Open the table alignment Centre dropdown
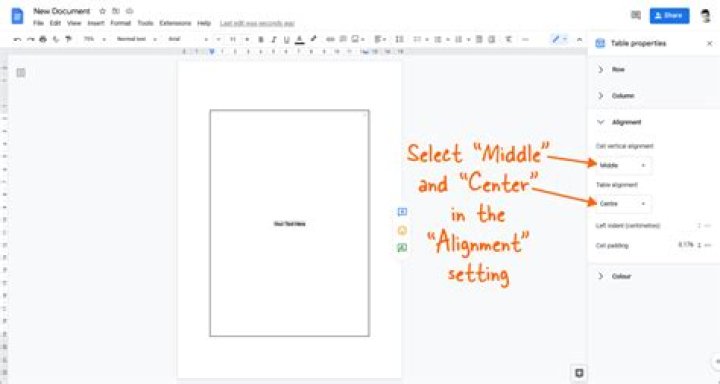 tap(623, 203)
